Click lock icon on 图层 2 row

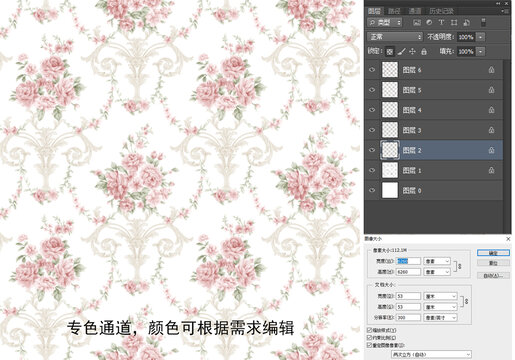point(491,150)
